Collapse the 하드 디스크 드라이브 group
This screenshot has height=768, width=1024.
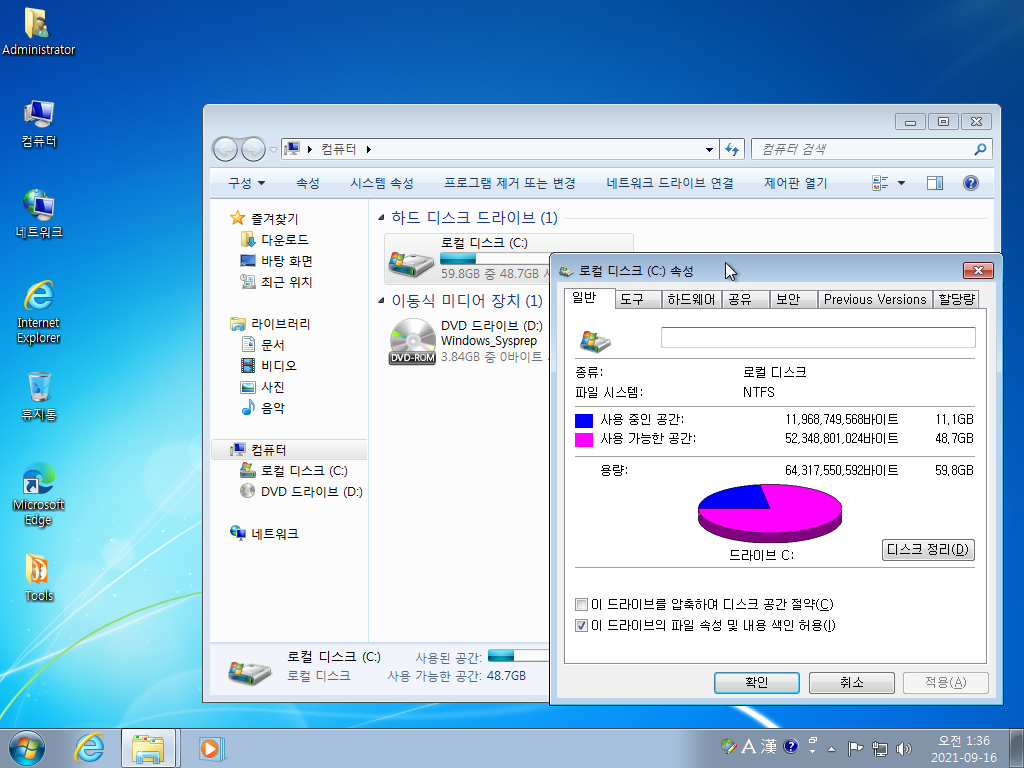tap(381, 217)
